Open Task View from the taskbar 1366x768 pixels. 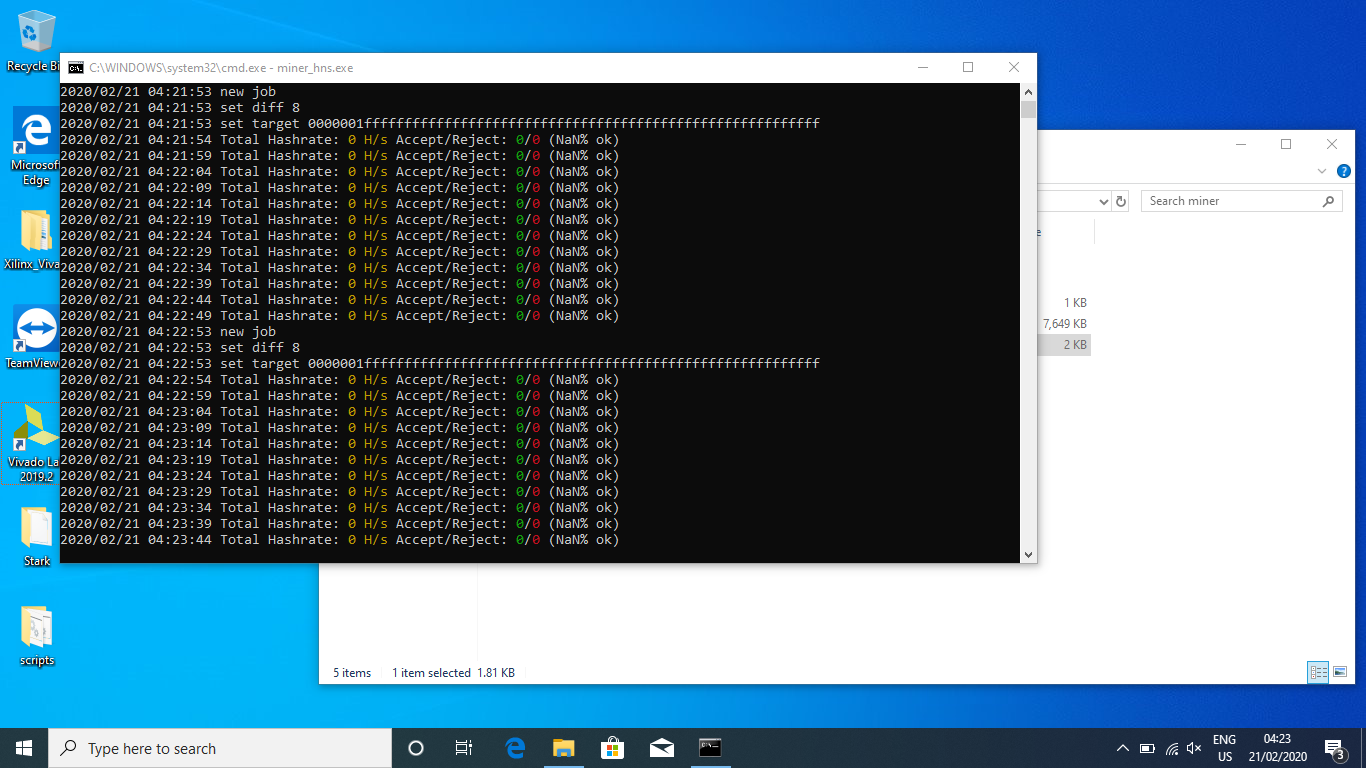click(464, 748)
